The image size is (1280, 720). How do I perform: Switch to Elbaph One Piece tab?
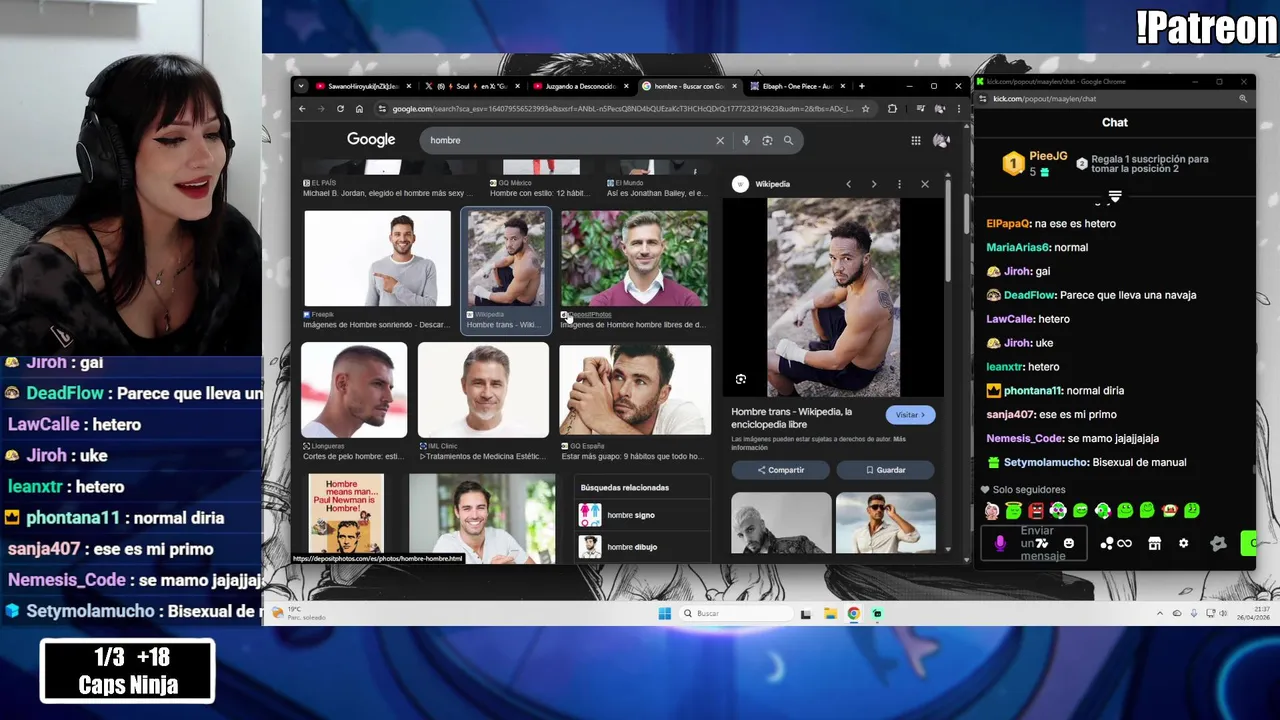pos(798,86)
